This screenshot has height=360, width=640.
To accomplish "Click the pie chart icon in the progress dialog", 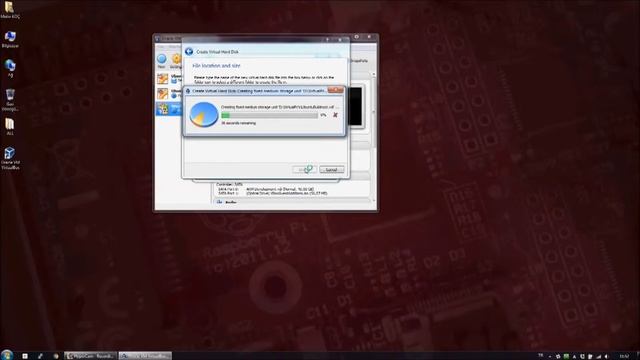I will click(x=203, y=115).
